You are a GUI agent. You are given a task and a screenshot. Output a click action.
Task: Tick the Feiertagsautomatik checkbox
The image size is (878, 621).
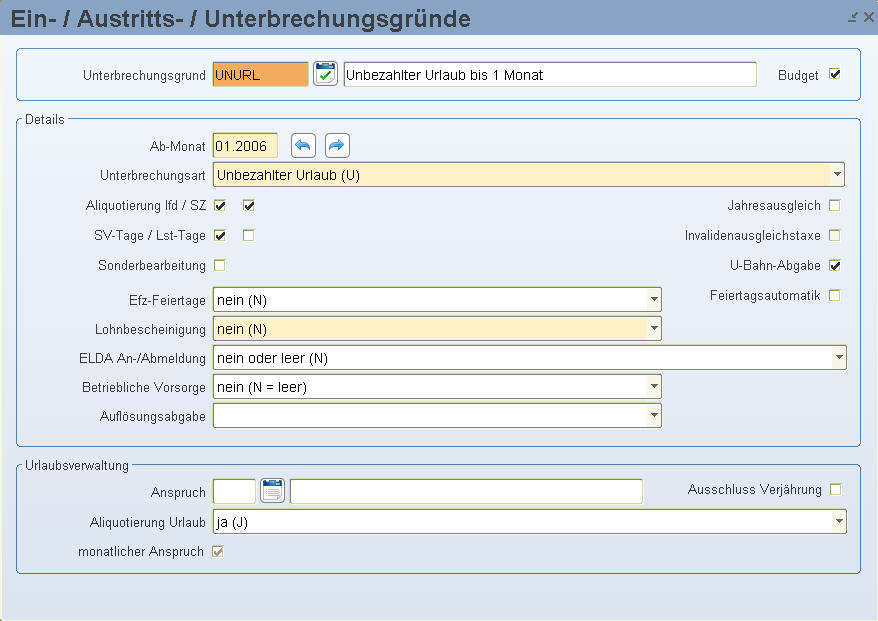click(x=835, y=296)
